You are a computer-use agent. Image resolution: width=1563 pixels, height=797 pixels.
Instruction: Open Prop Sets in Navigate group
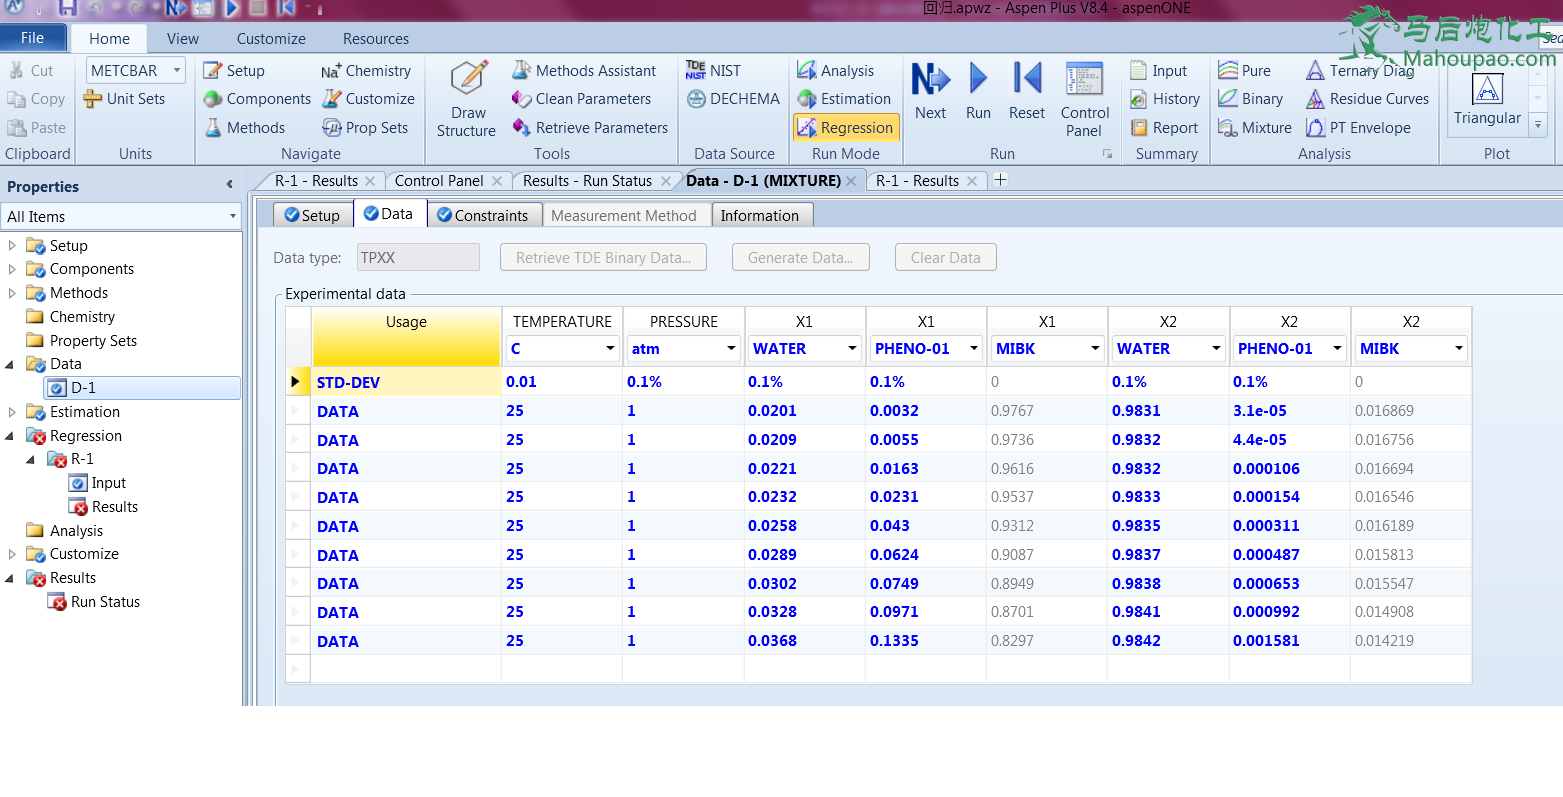click(365, 128)
